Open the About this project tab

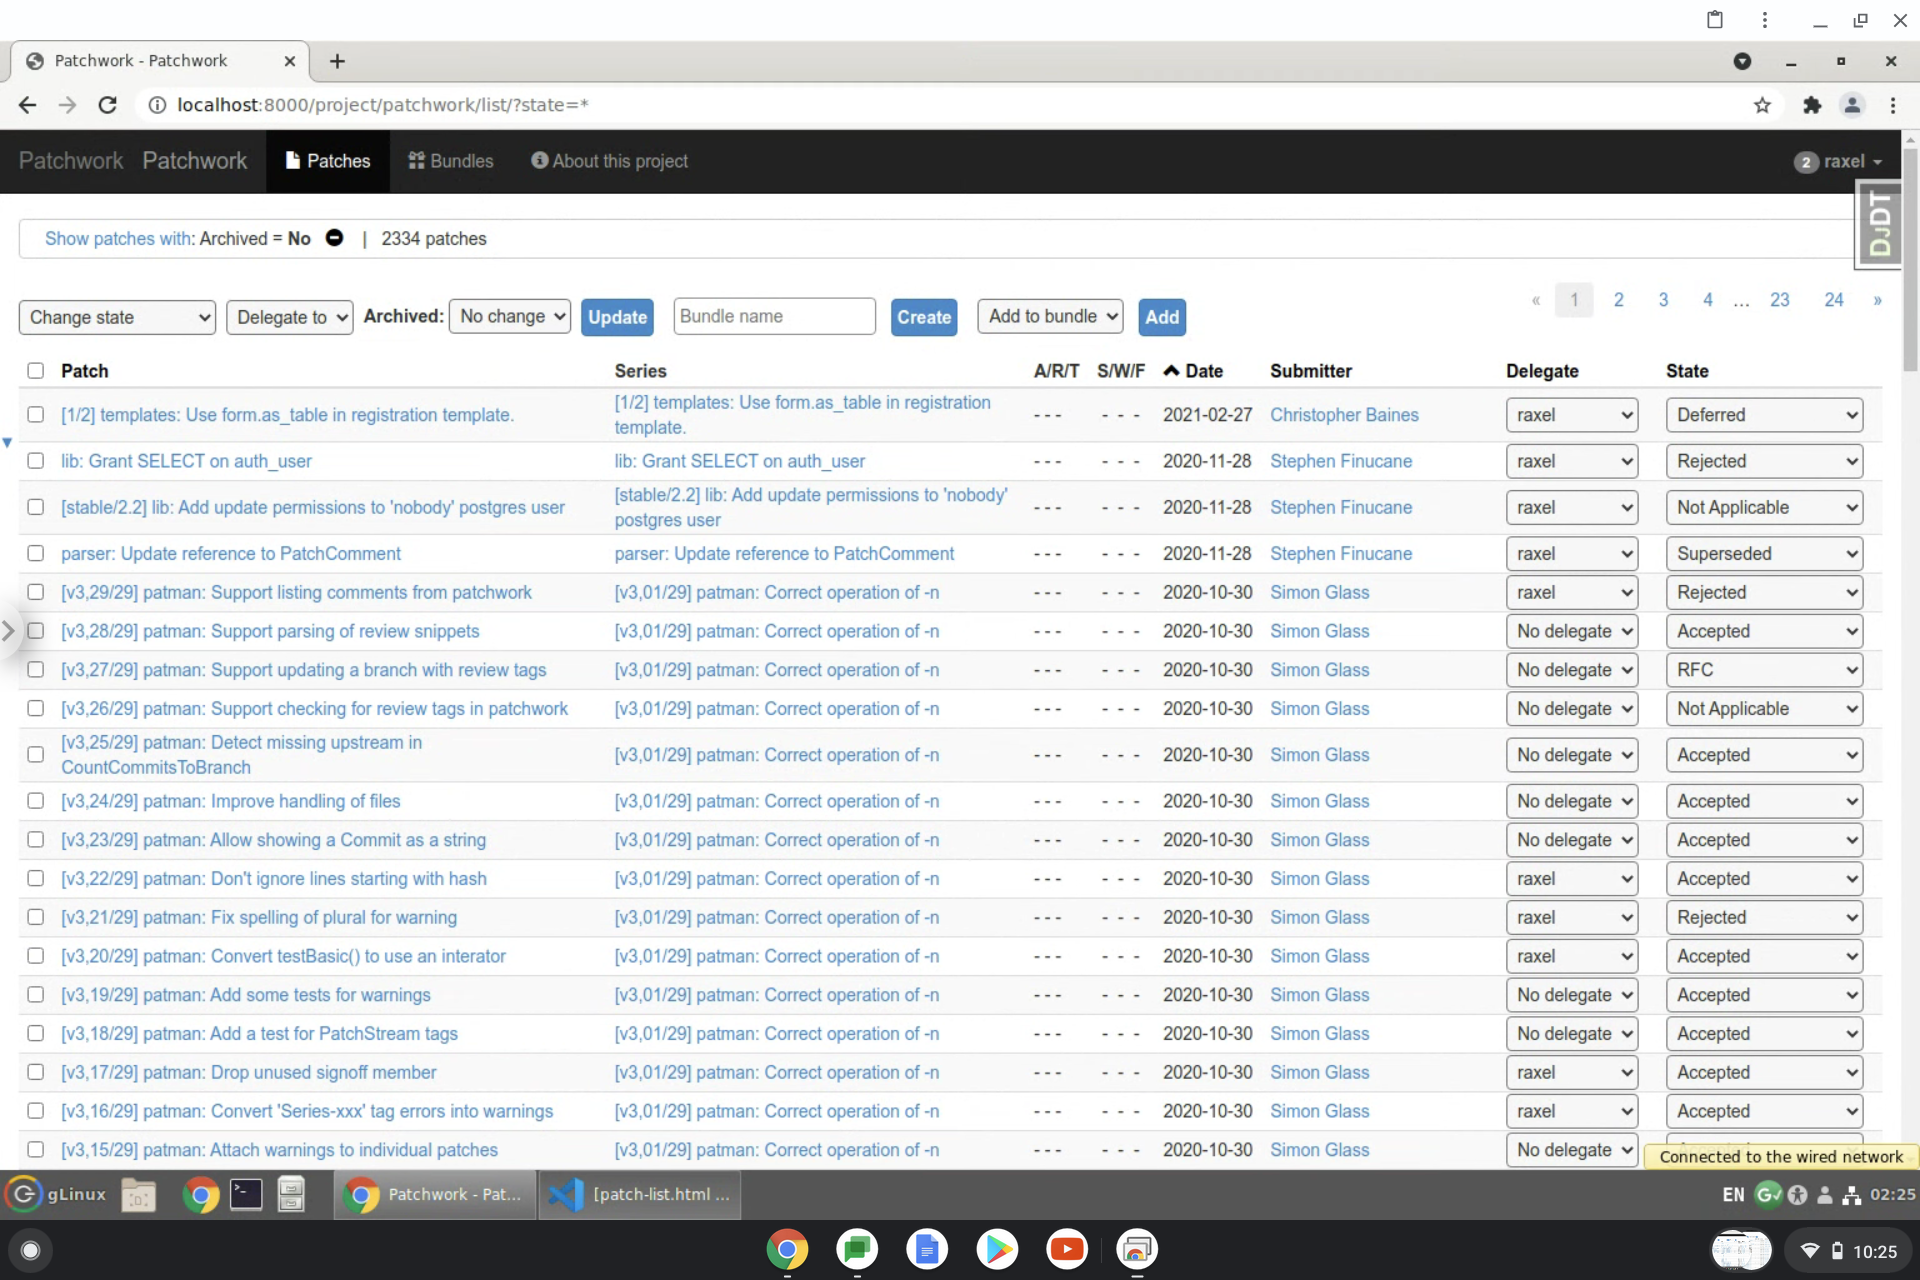pyautogui.click(x=609, y=161)
